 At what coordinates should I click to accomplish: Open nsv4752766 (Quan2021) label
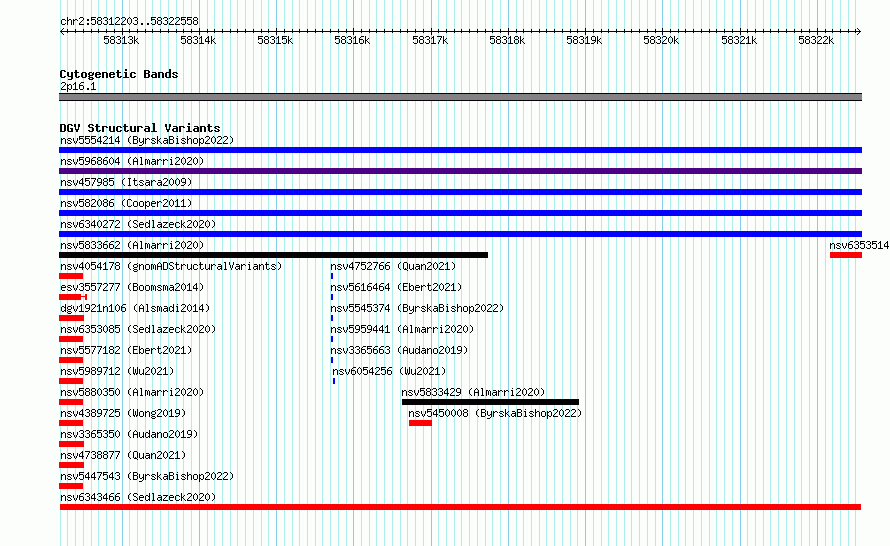[393, 266]
